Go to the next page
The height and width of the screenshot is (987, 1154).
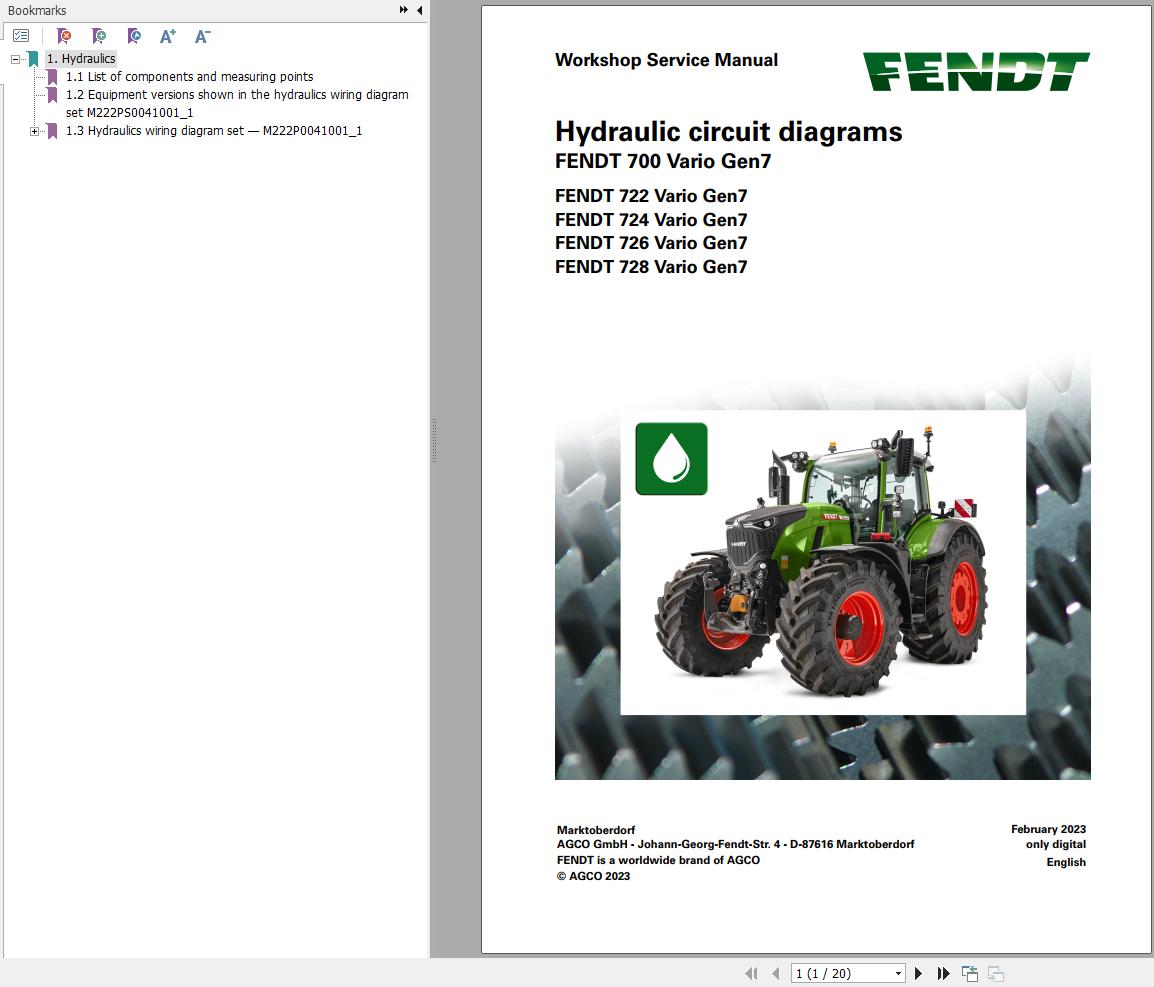tap(918, 973)
